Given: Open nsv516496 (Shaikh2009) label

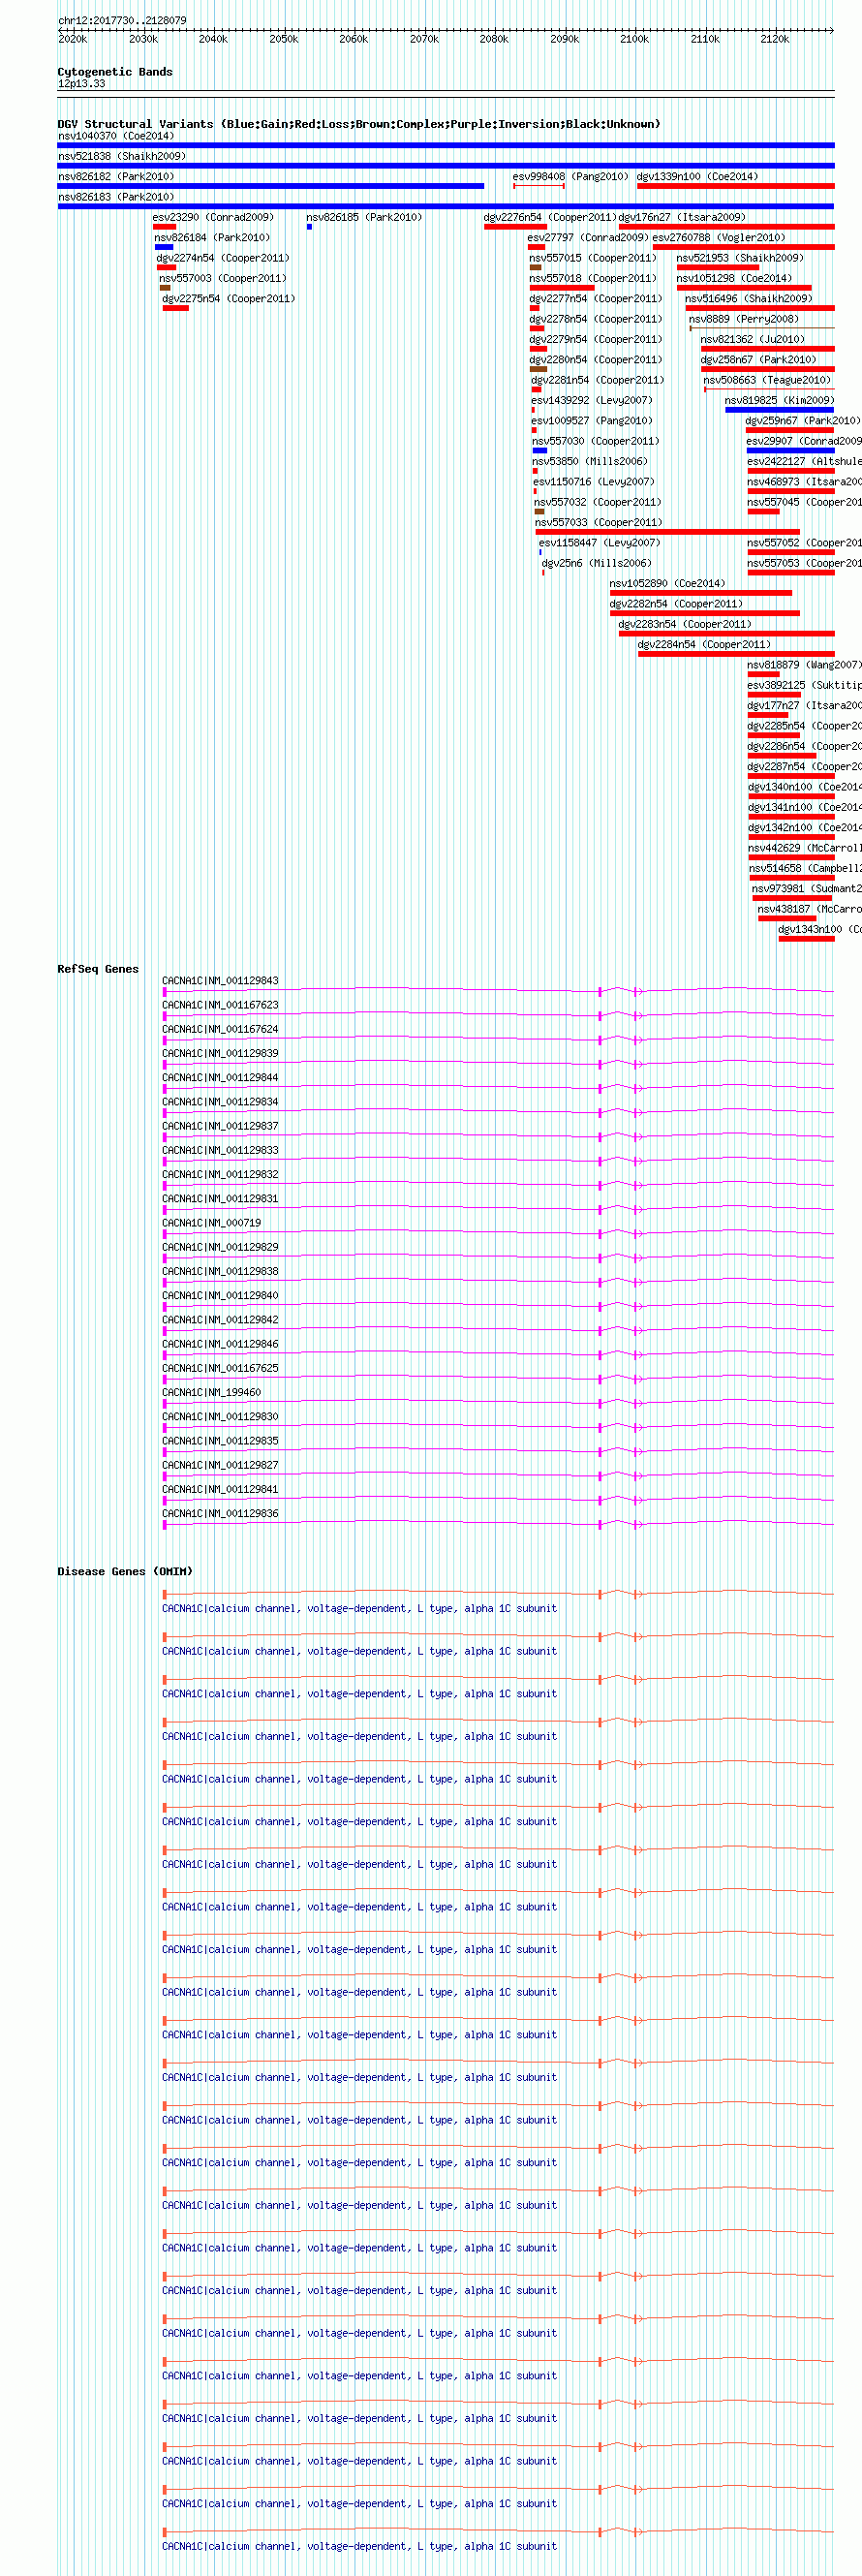Looking at the screenshot, I should (749, 298).
